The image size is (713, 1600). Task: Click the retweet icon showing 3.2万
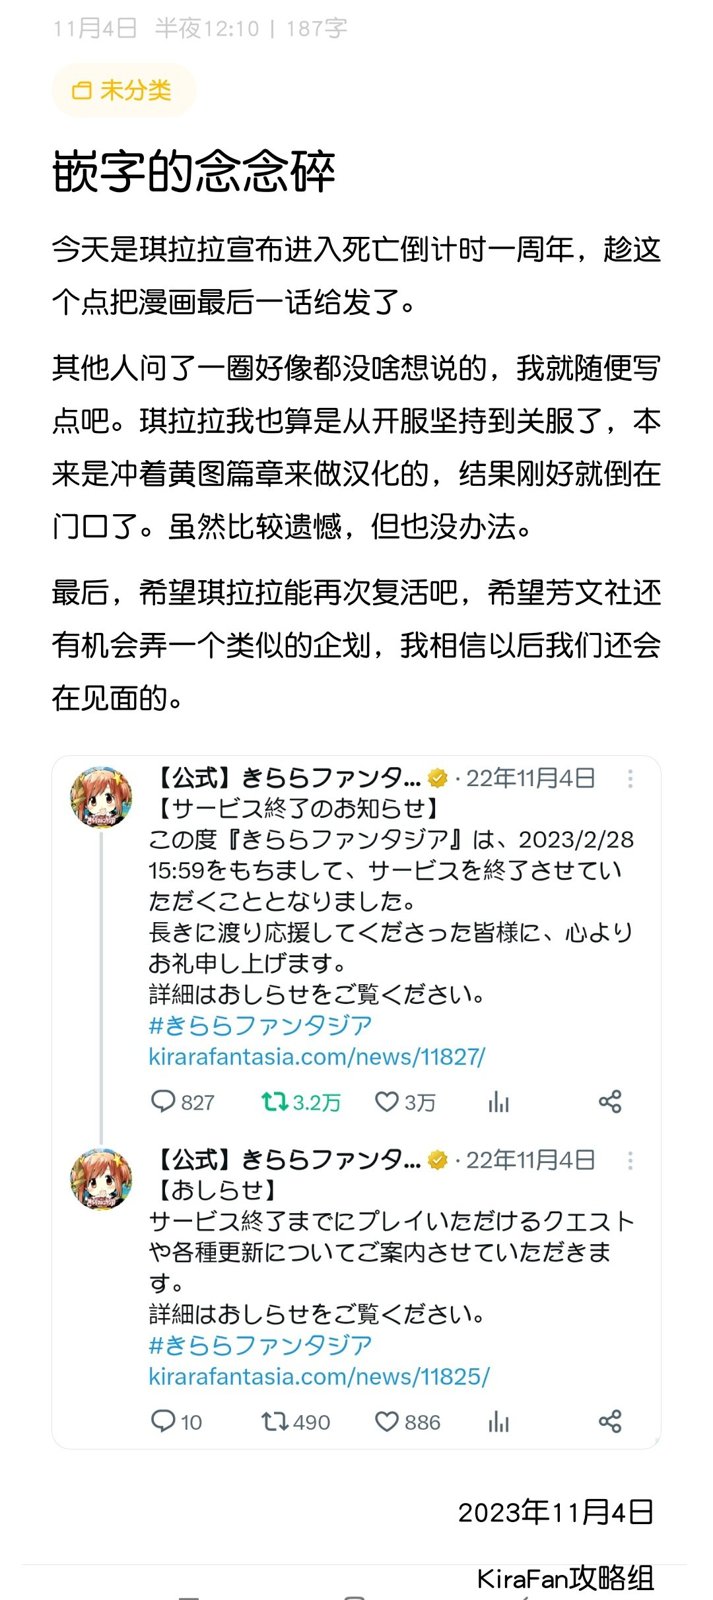[x=270, y=1101]
